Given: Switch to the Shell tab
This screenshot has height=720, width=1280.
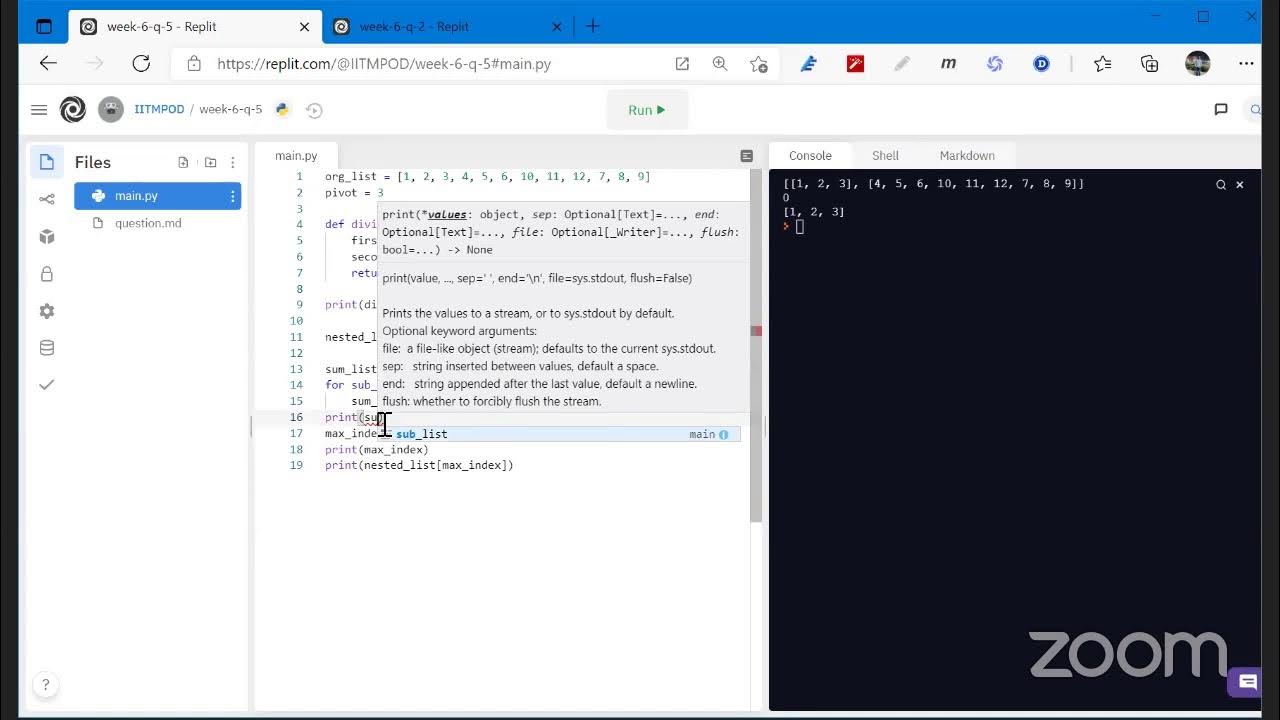Looking at the screenshot, I should (885, 156).
